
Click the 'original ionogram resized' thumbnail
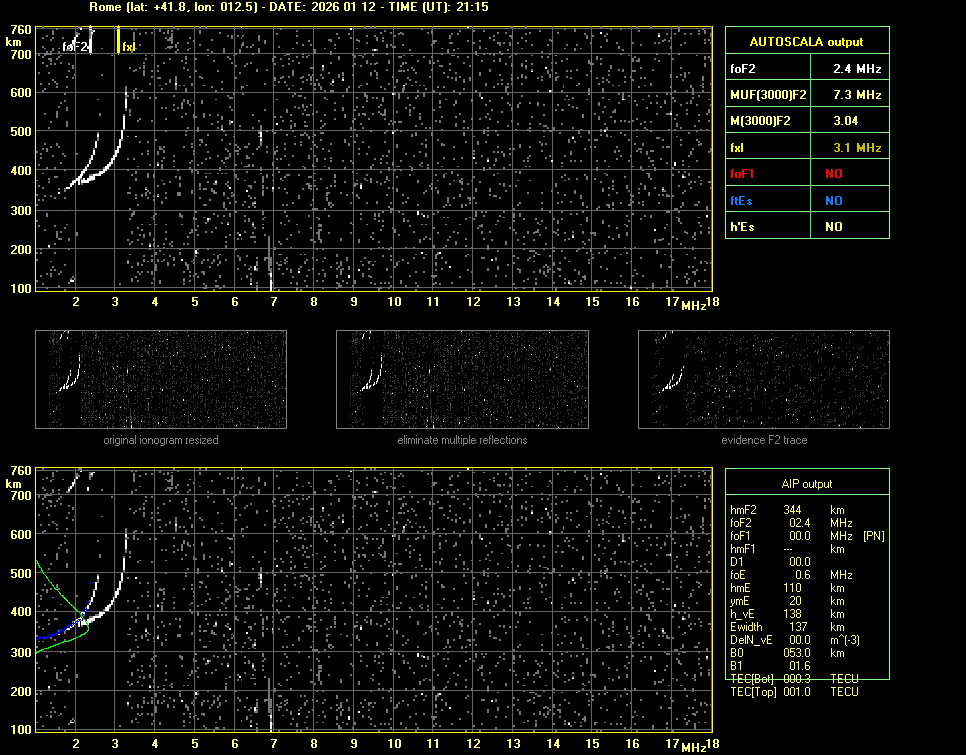click(161, 380)
